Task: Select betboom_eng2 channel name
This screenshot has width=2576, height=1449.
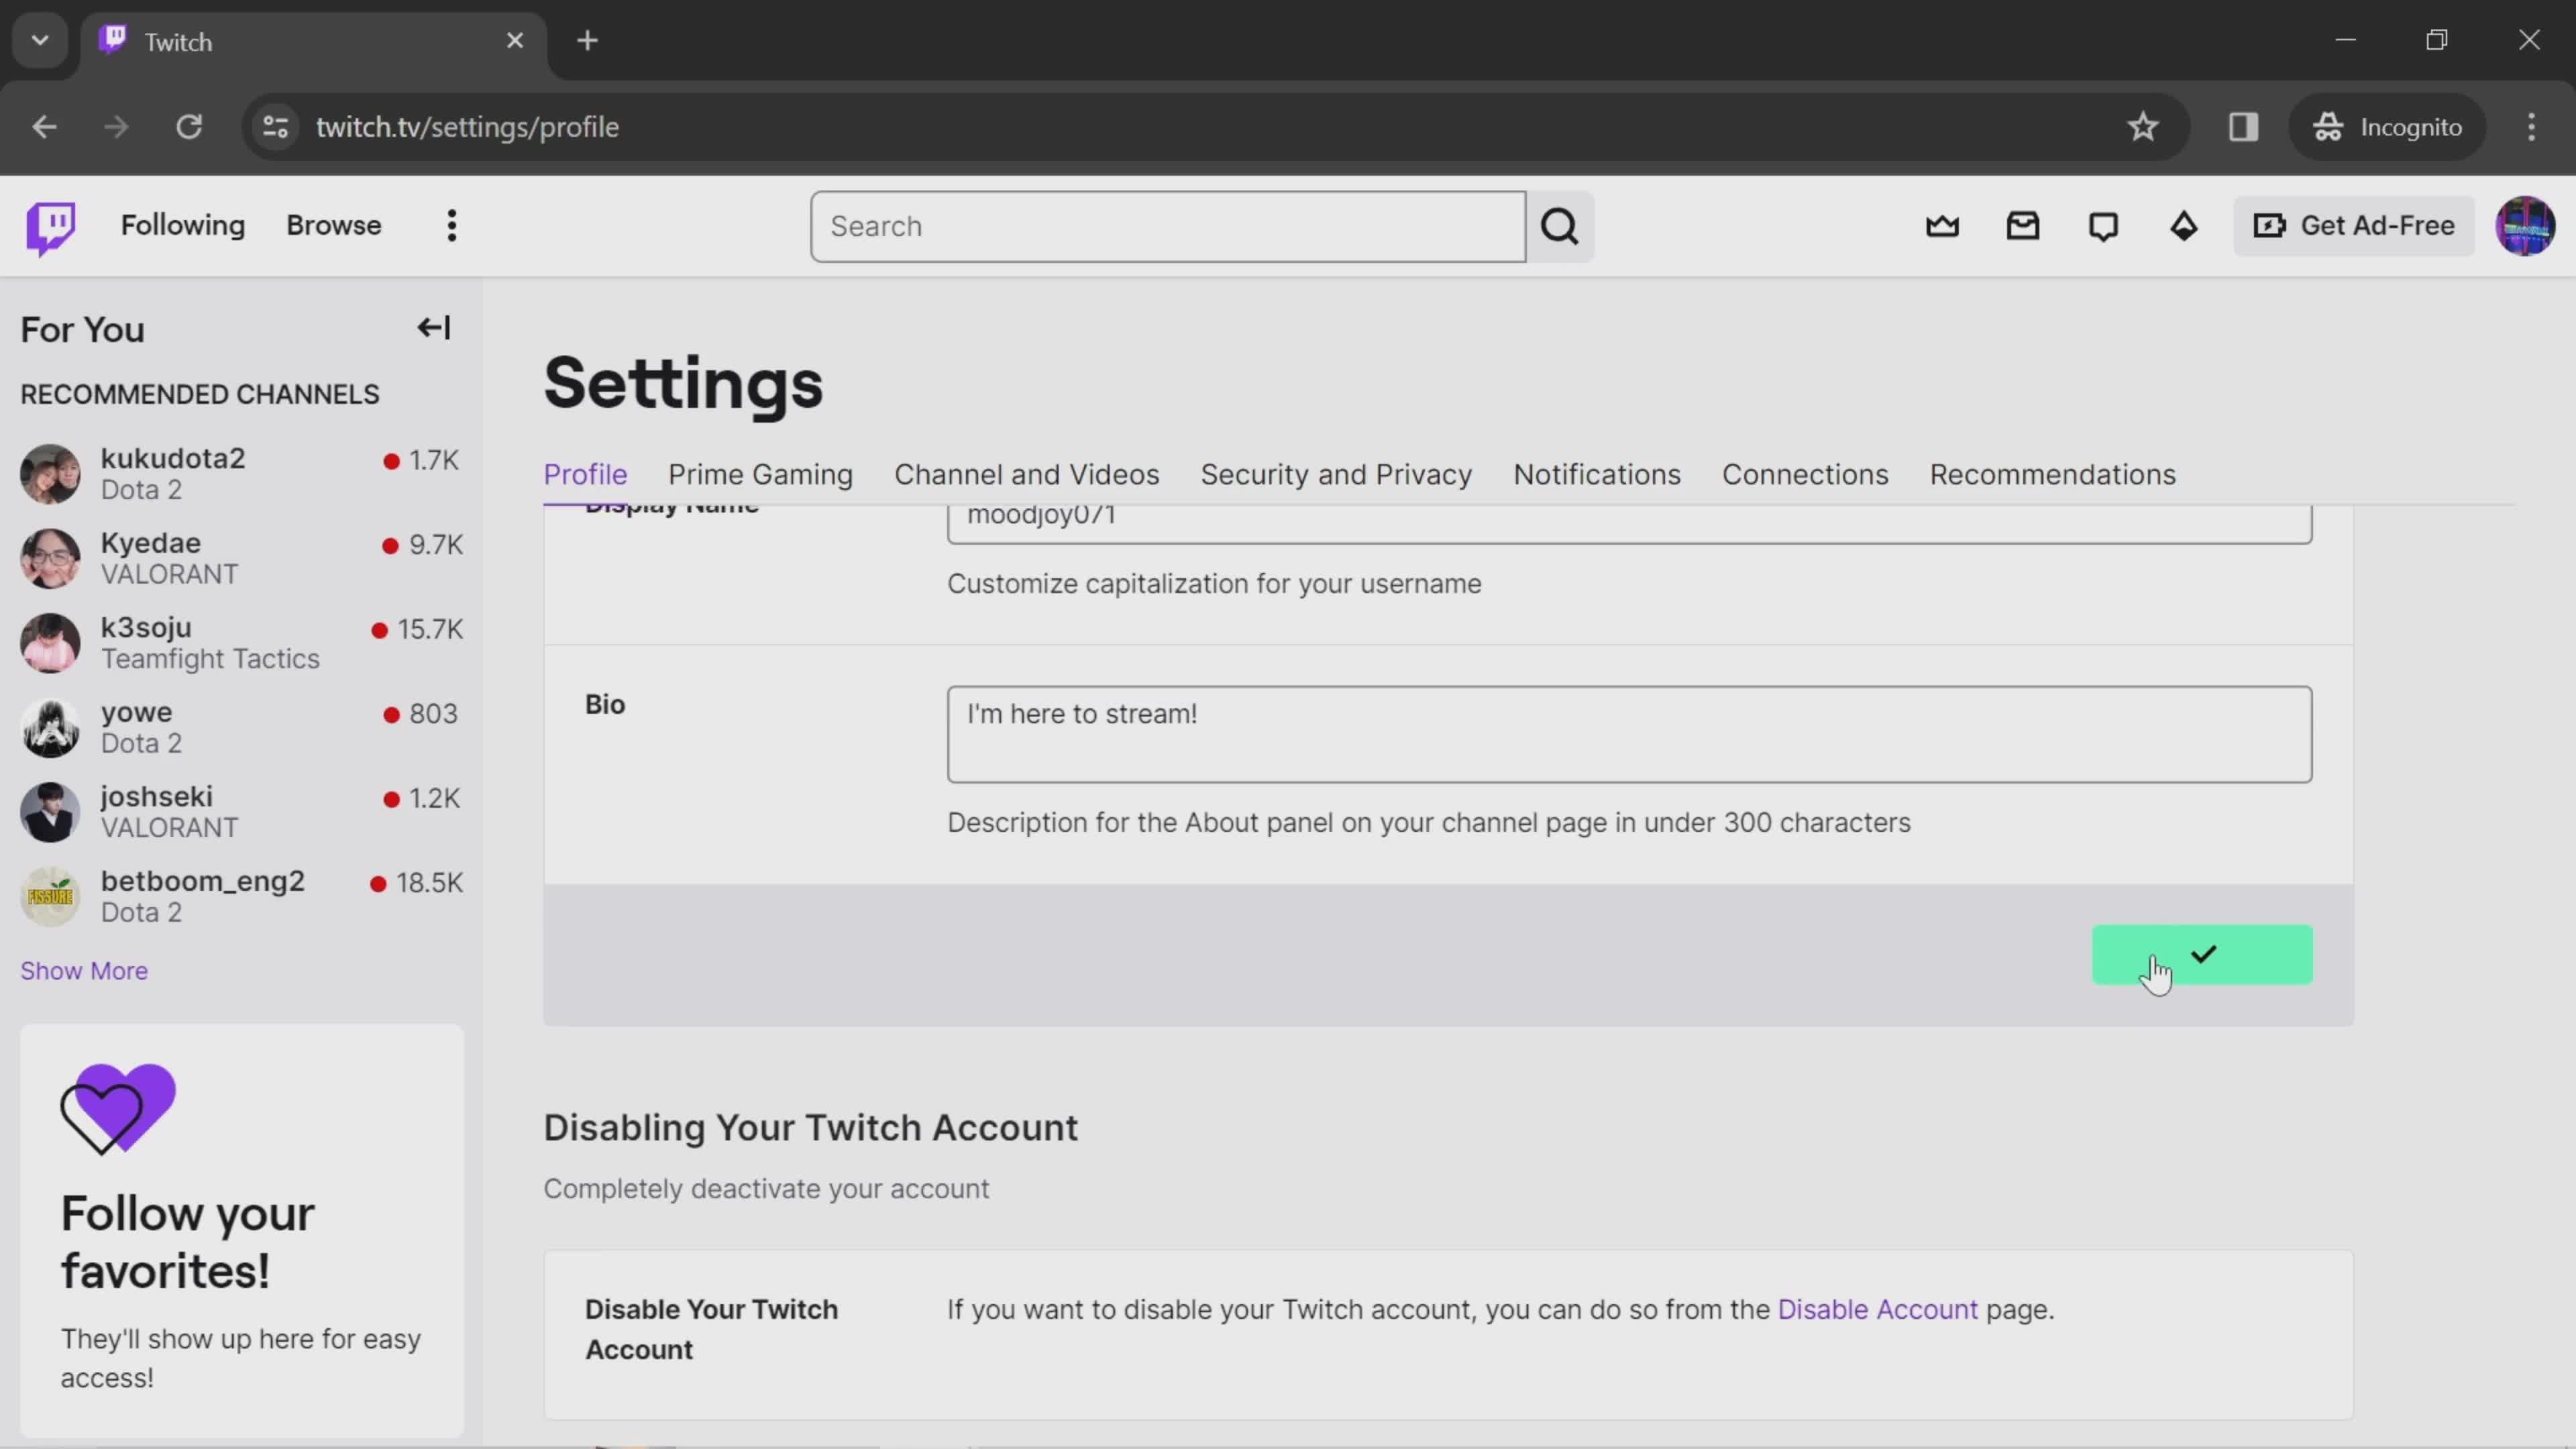Action: click(203, 881)
